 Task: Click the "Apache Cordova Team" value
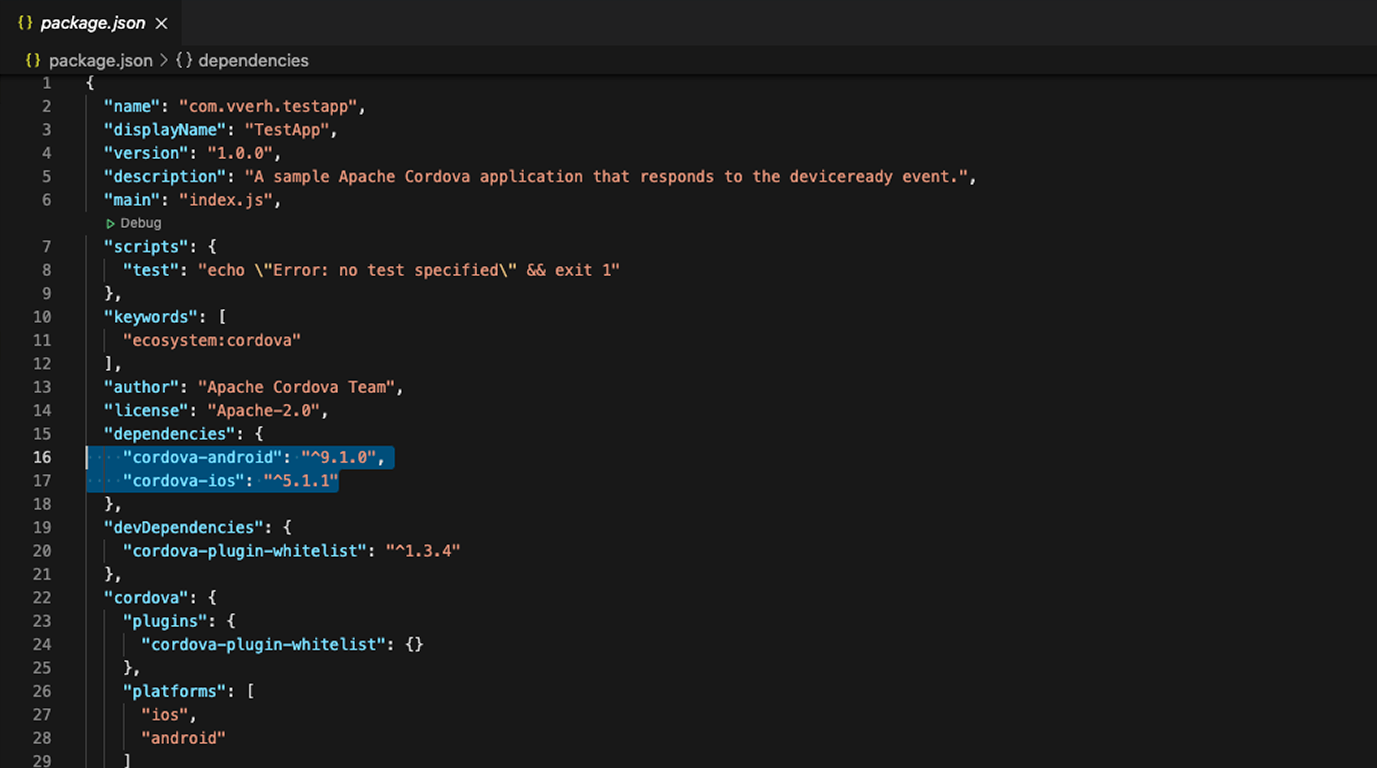(x=296, y=387)
